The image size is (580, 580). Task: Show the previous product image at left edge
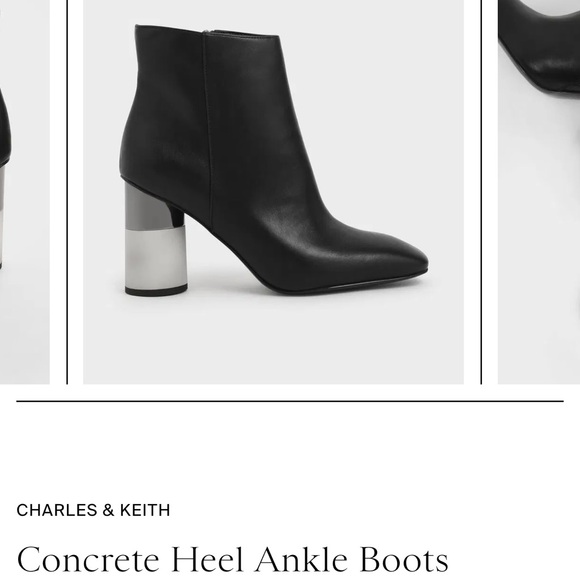click(24, 192)
